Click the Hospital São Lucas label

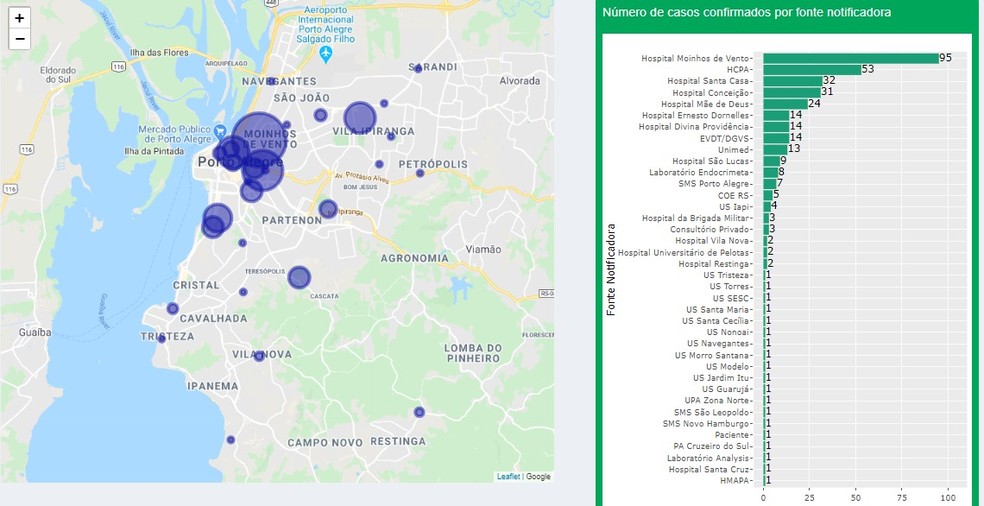[x=710, y=161]
